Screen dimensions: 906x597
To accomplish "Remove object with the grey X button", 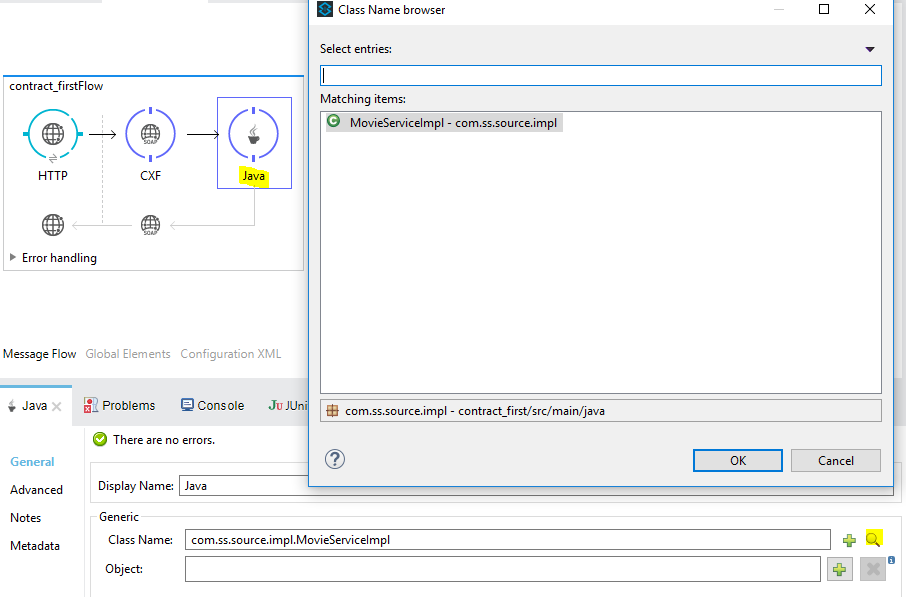I will 872,569.
